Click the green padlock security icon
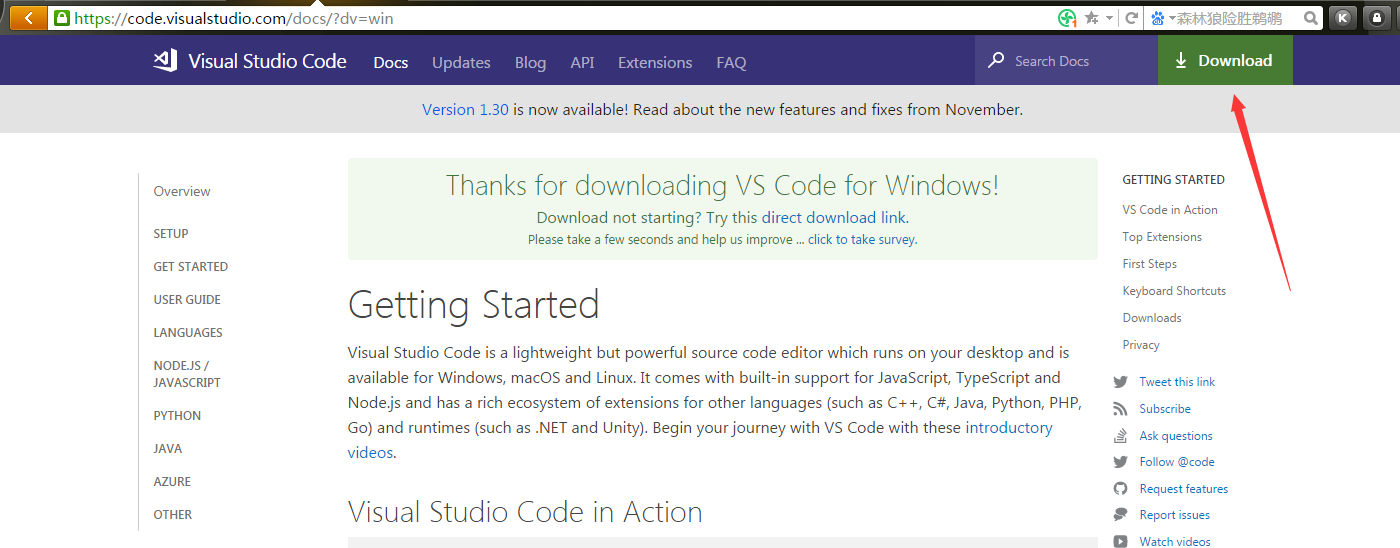The image size is (1400, 548). [62, 18]
